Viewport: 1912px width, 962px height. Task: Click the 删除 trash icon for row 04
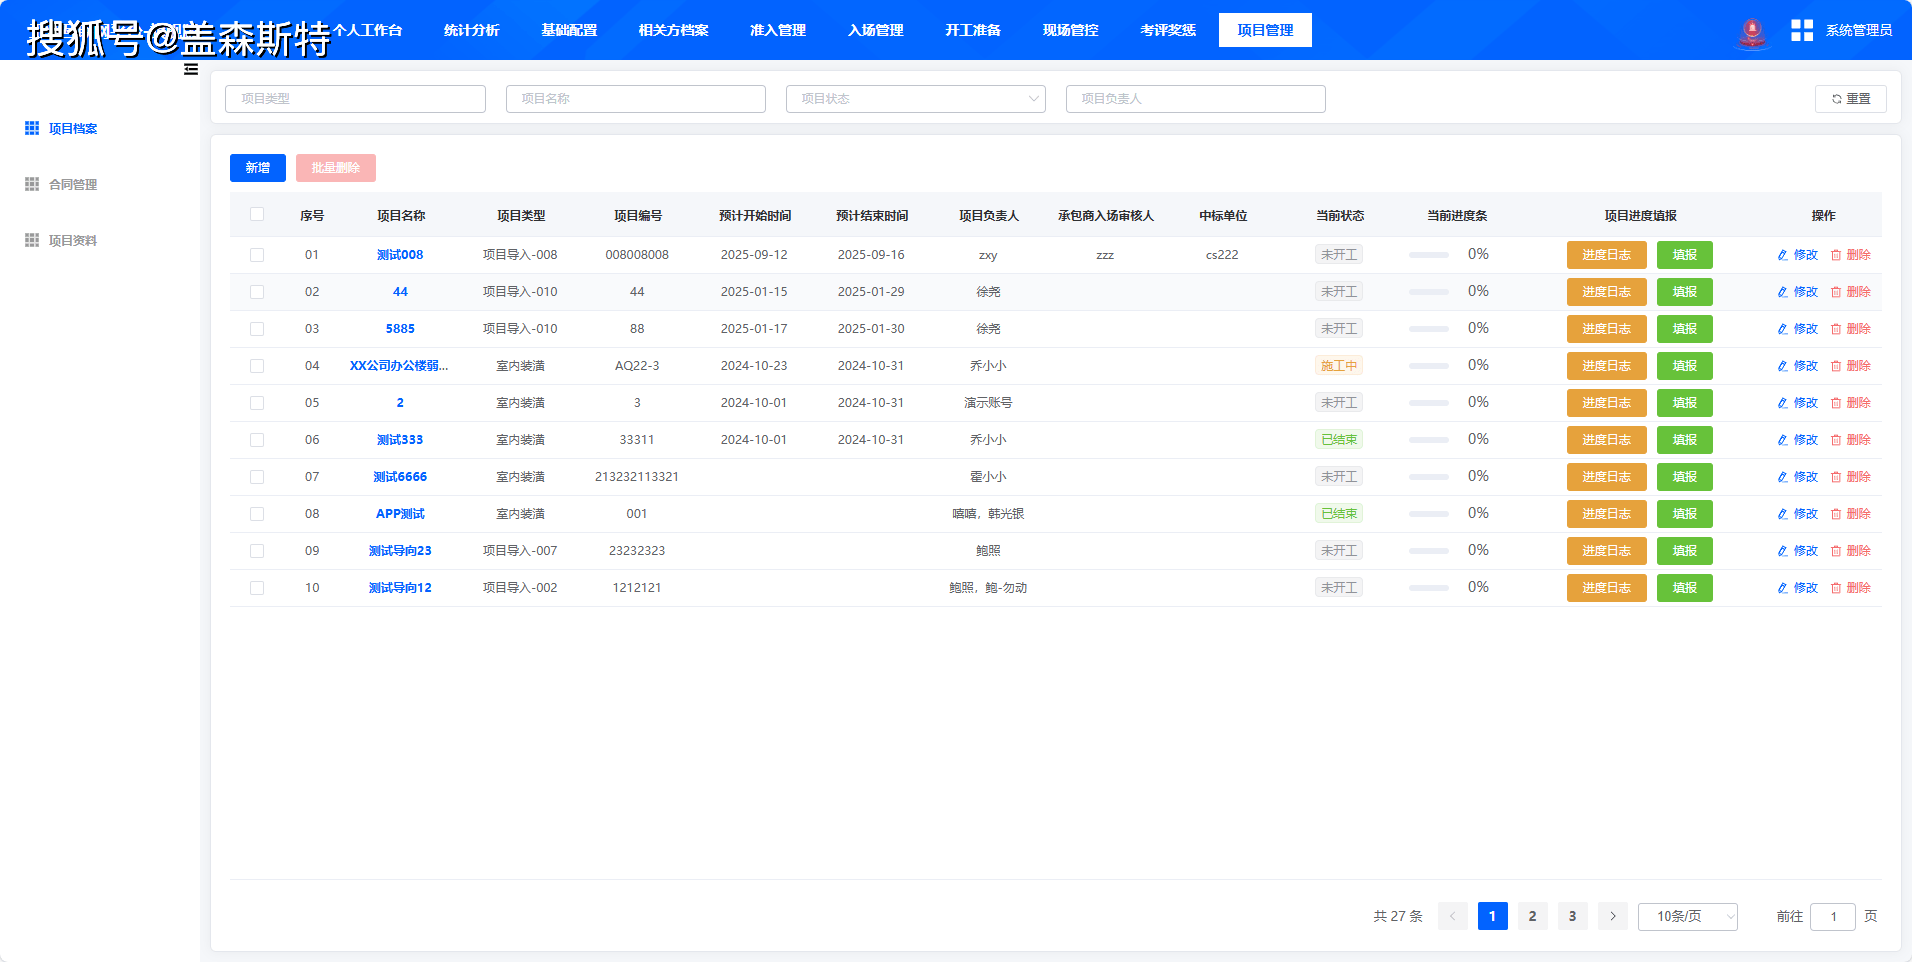coord(1836,366)
